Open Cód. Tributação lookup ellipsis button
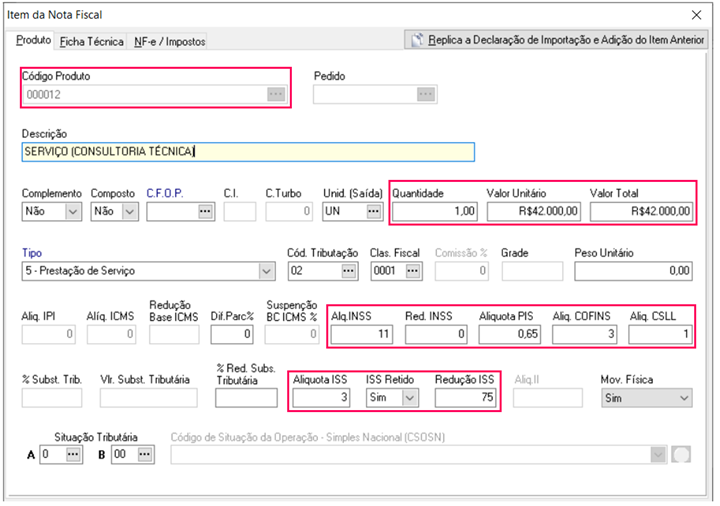Viewport: 720px width, 506px height. pyautogui.click(x=348, y=271)
